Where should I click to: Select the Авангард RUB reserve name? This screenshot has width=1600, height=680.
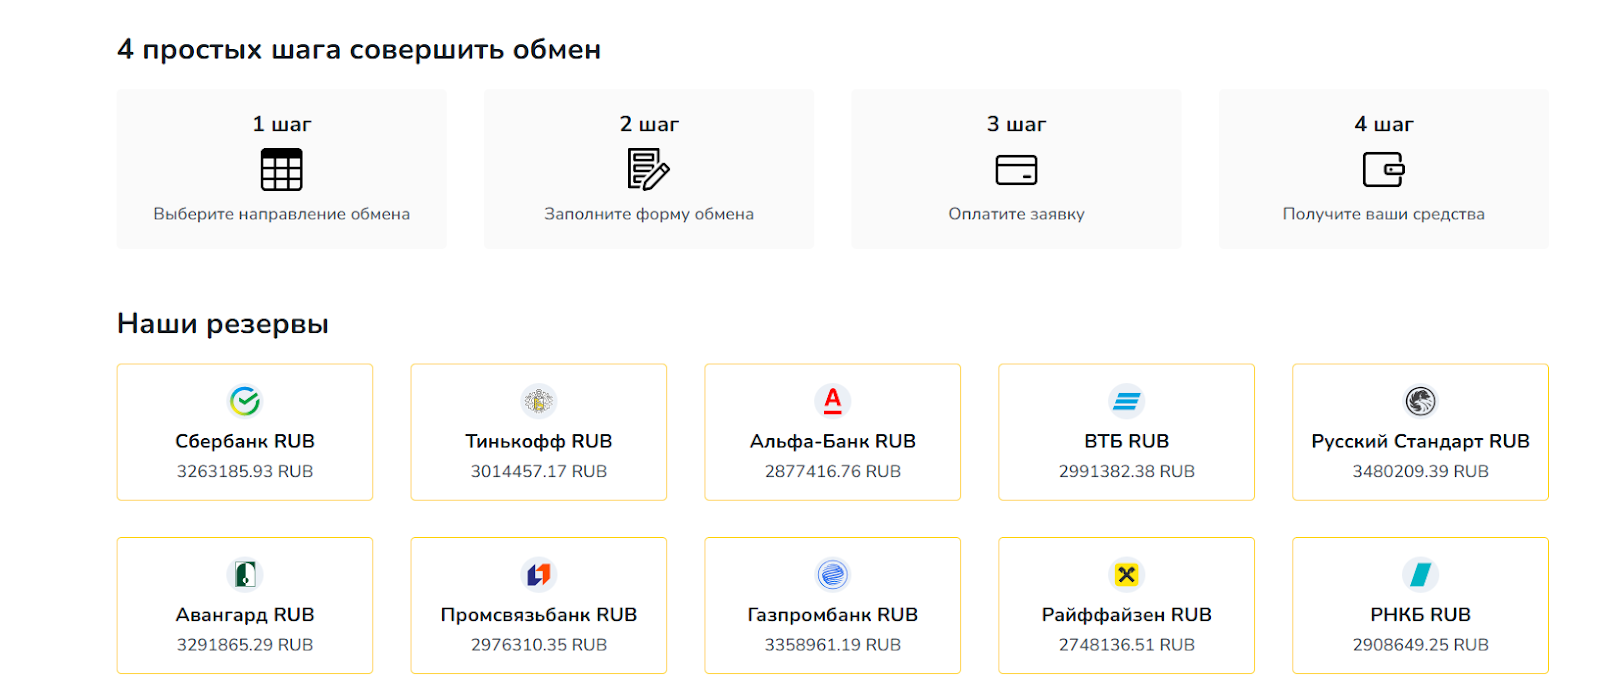[x=245, y=615]
